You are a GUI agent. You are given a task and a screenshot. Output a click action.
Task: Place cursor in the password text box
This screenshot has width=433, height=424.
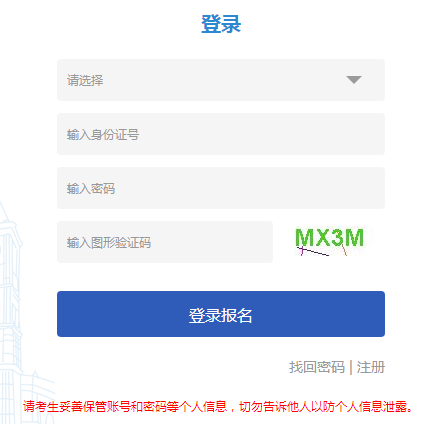(221, 188)
